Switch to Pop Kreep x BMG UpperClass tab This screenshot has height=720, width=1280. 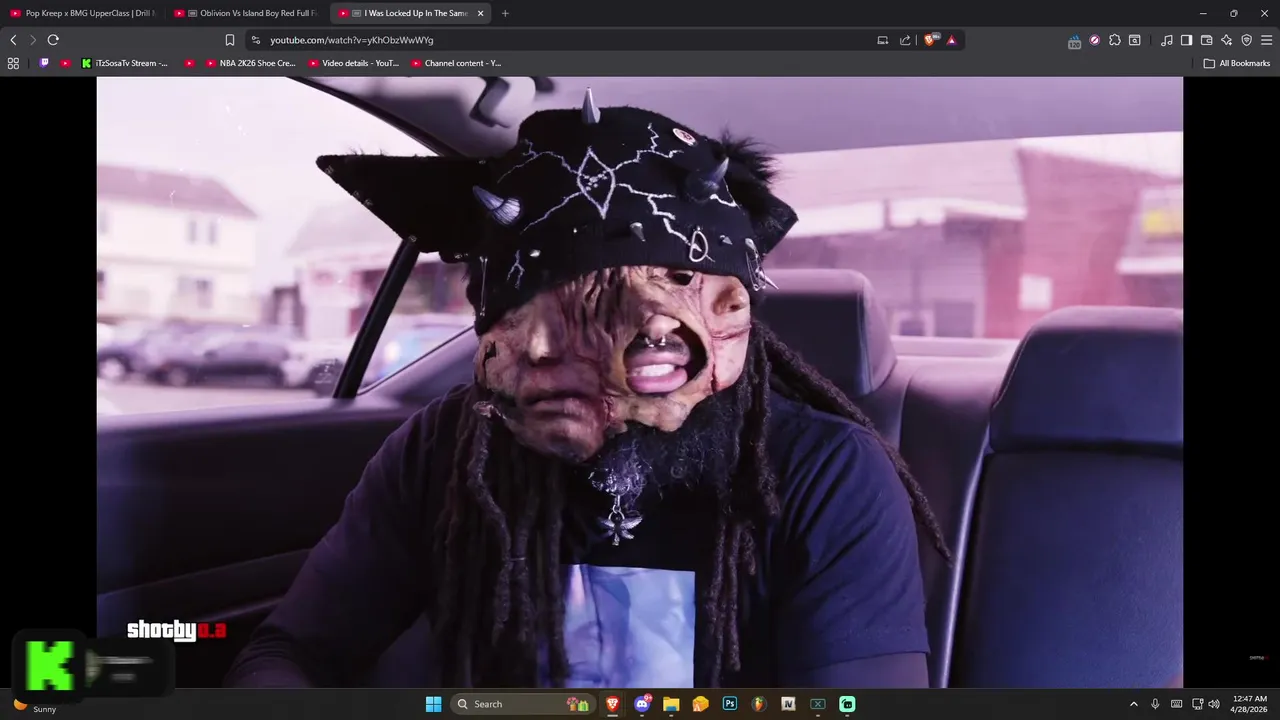[82, 13]
